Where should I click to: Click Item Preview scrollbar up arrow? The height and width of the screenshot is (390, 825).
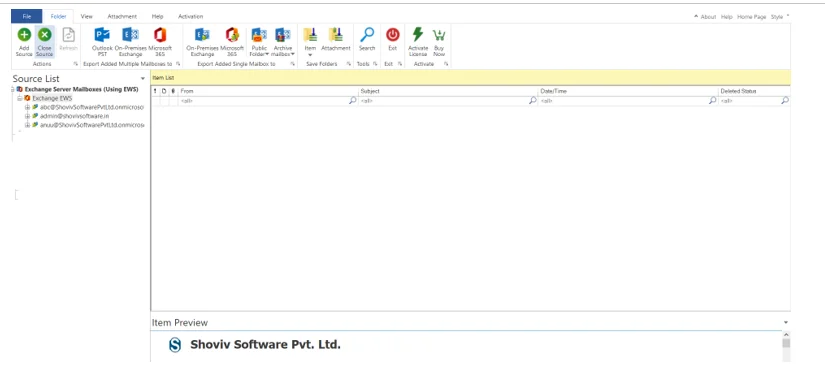pos(786,334)
